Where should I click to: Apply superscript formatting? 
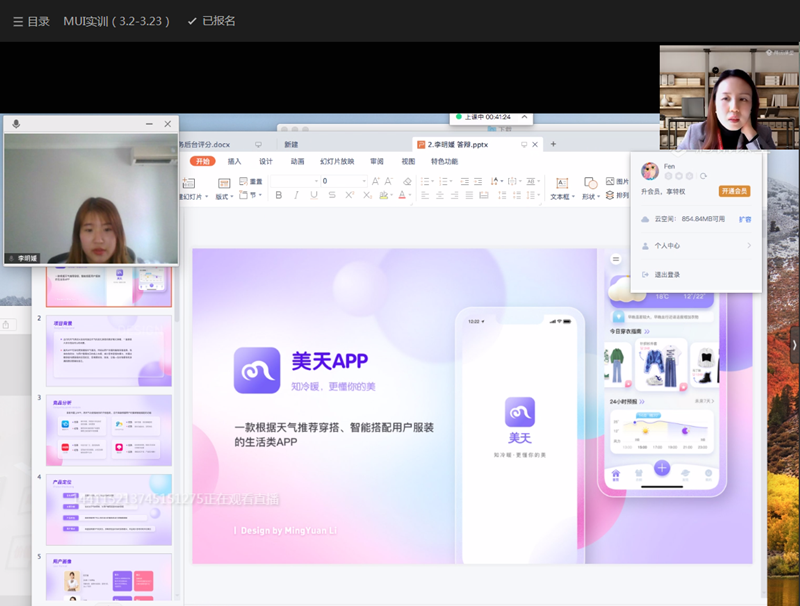(349, 195)
